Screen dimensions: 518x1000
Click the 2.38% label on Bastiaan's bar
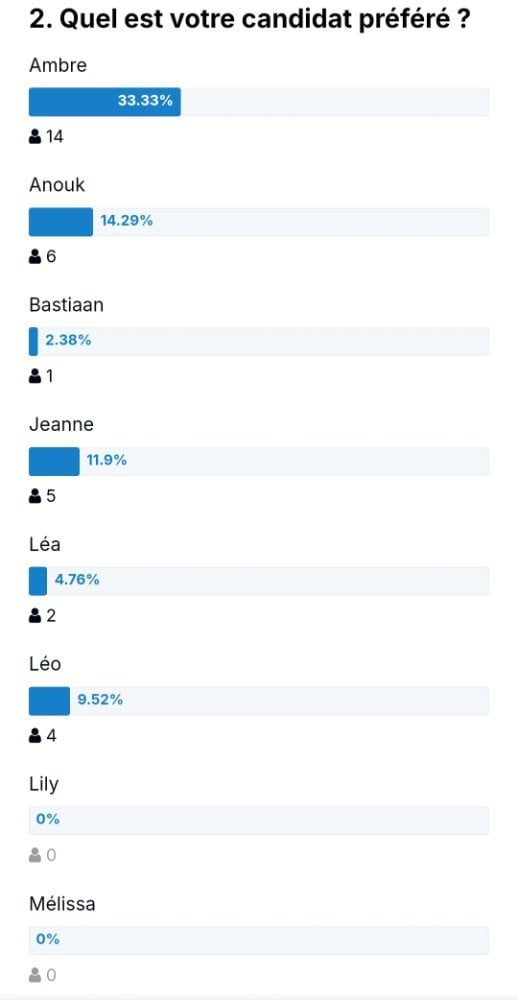click(x=68, y=341)
